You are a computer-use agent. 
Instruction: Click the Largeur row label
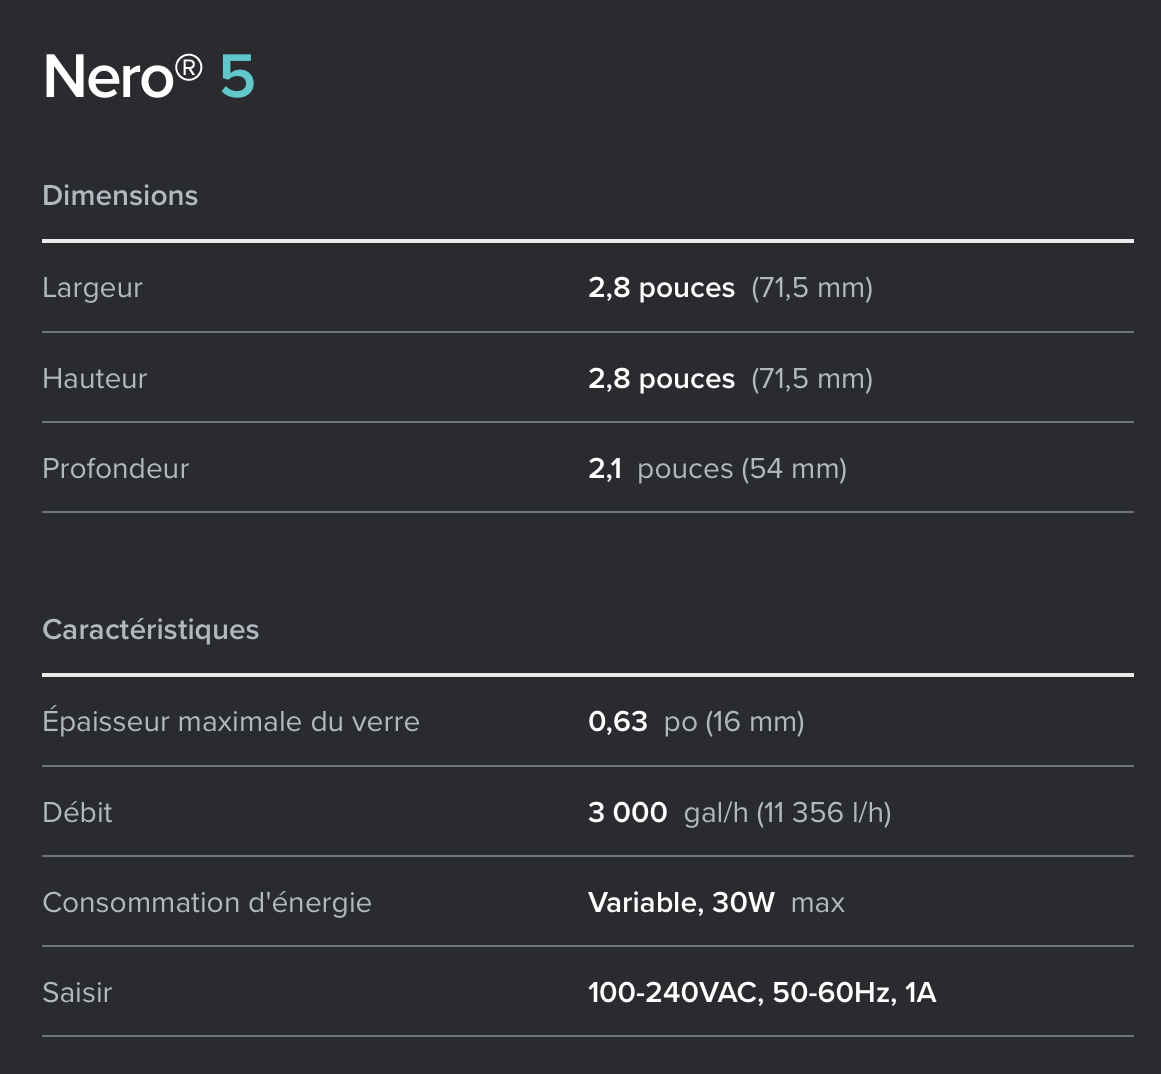(92, 287)
